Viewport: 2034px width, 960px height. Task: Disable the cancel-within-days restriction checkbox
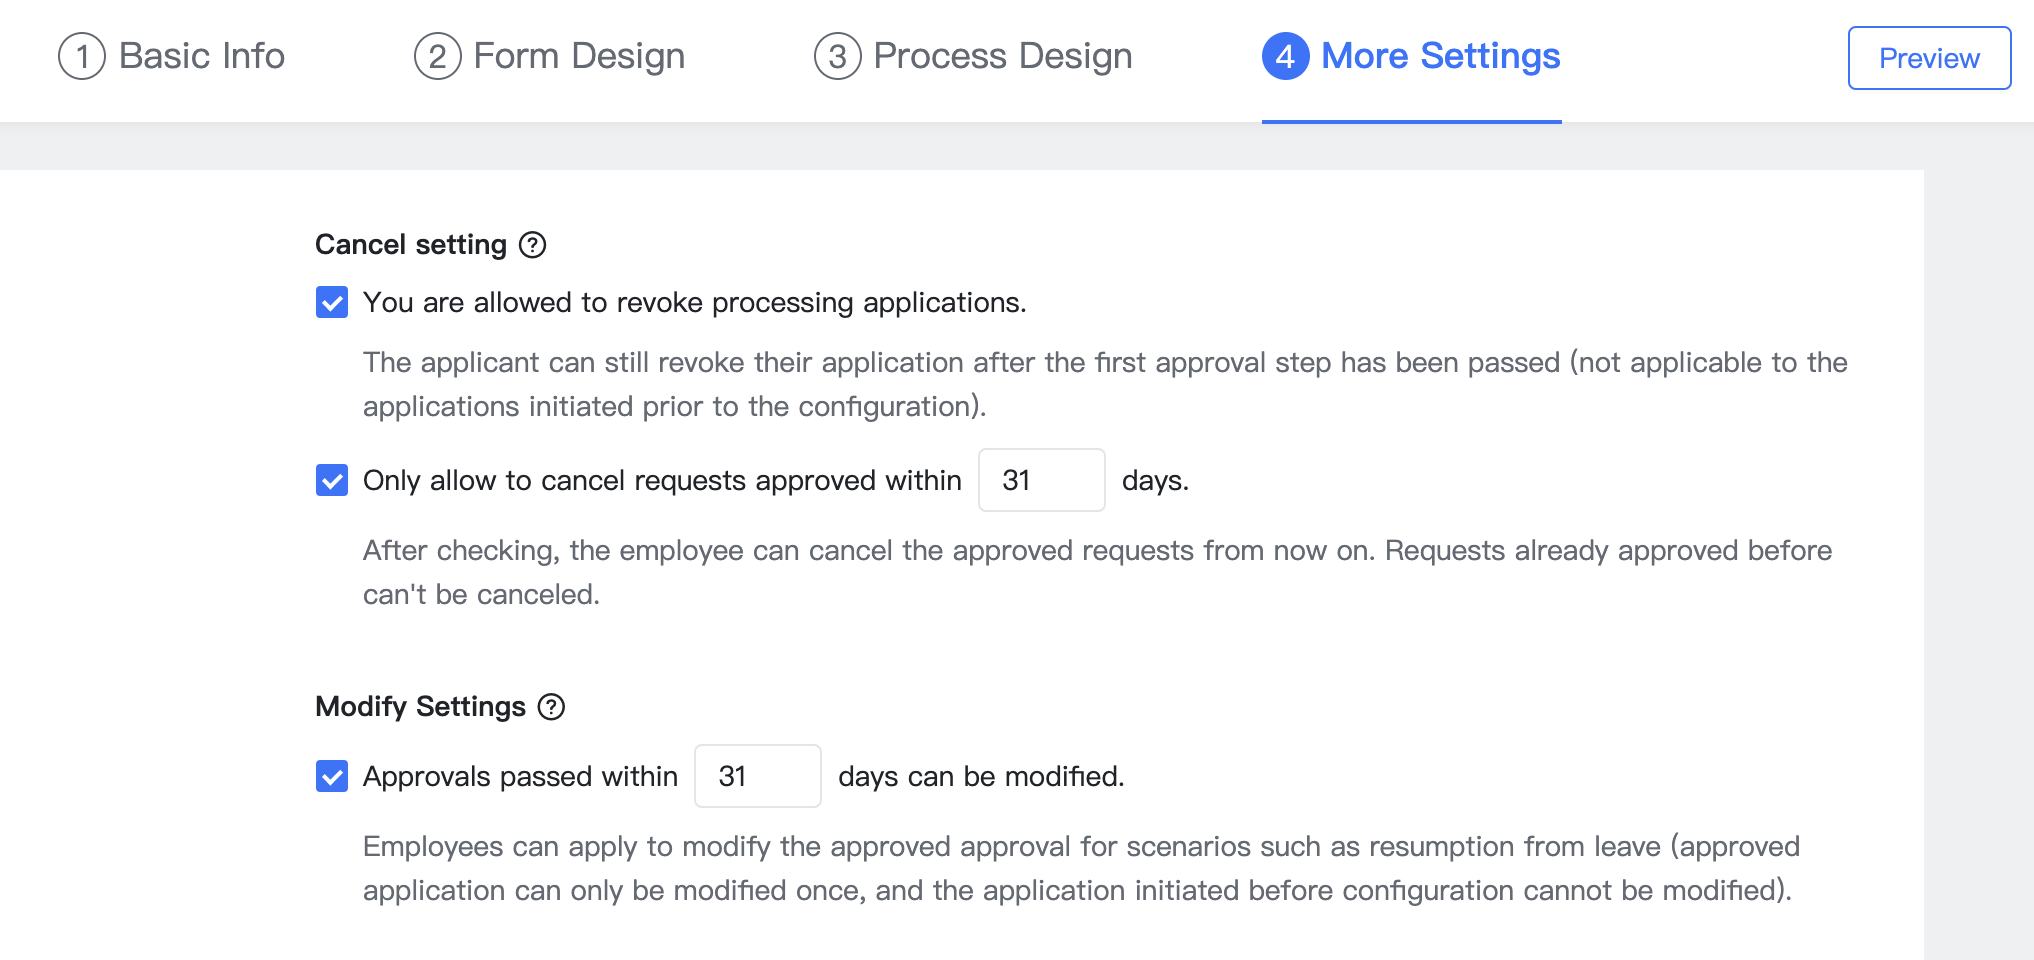pyautogui.click(x=331, y=481)
